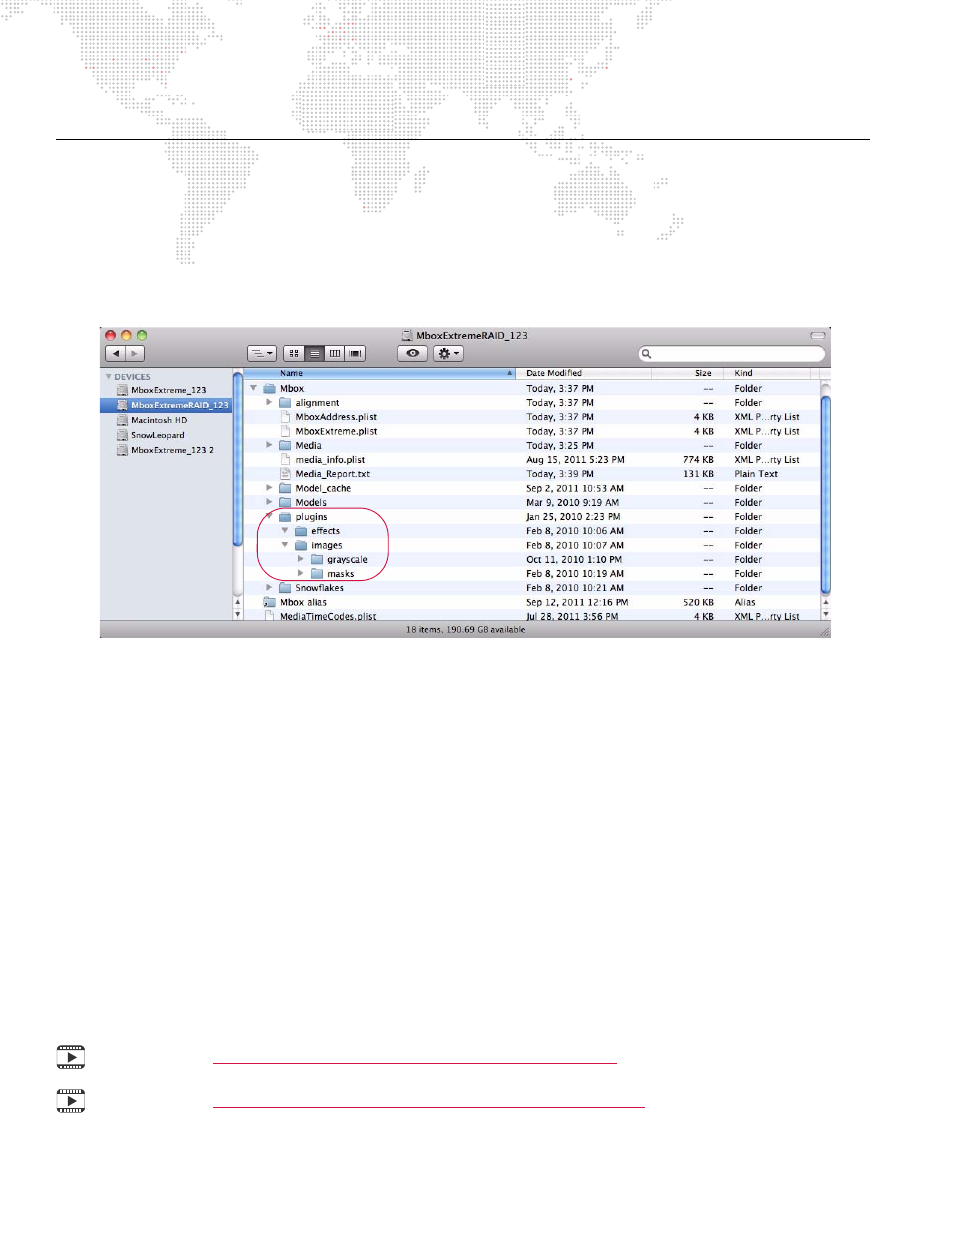Select the MboxExtreme.plist file icon
The height and width of the screenshot is (1235, 954).
pos(285,431)
